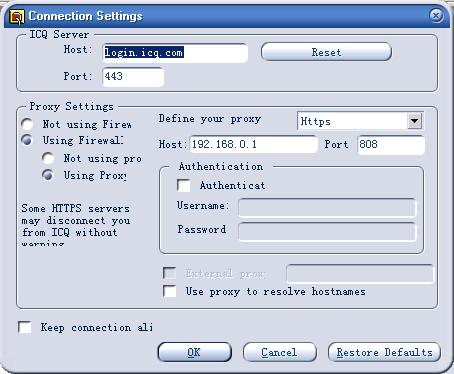
Task: Click the Https proxy type combo box
Action: pos(360,121)
